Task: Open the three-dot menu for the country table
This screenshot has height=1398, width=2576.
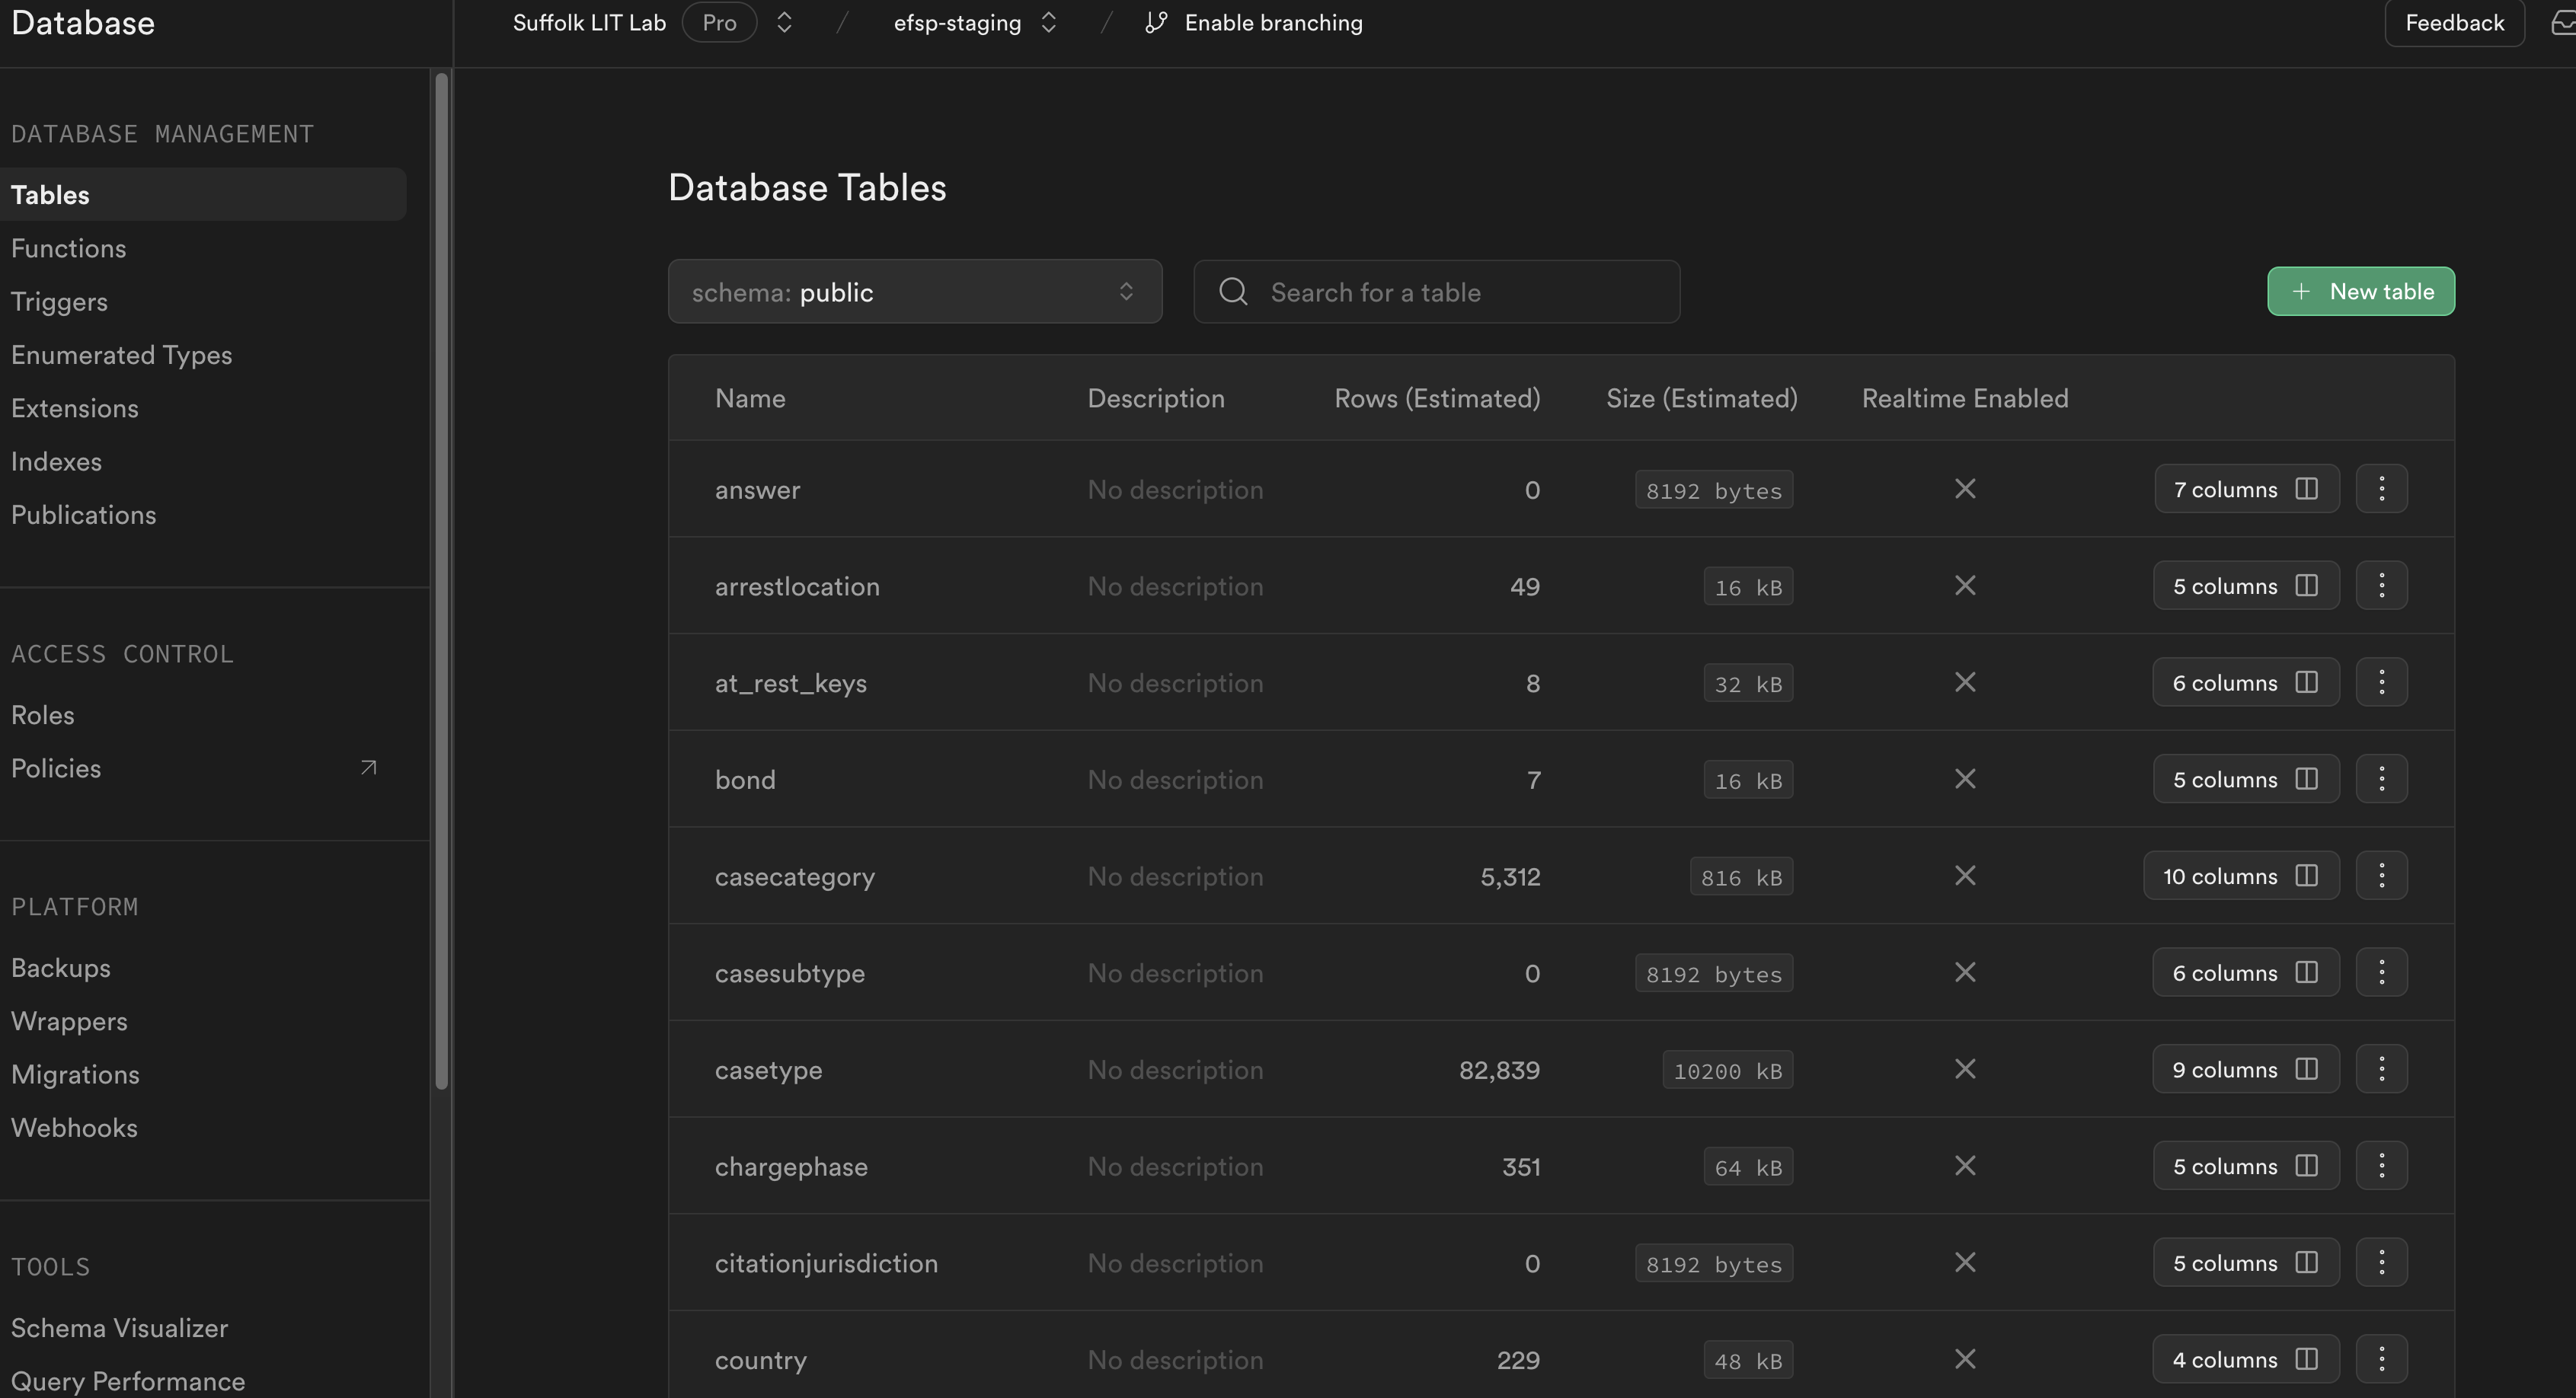Action: coord(2381,1359)
